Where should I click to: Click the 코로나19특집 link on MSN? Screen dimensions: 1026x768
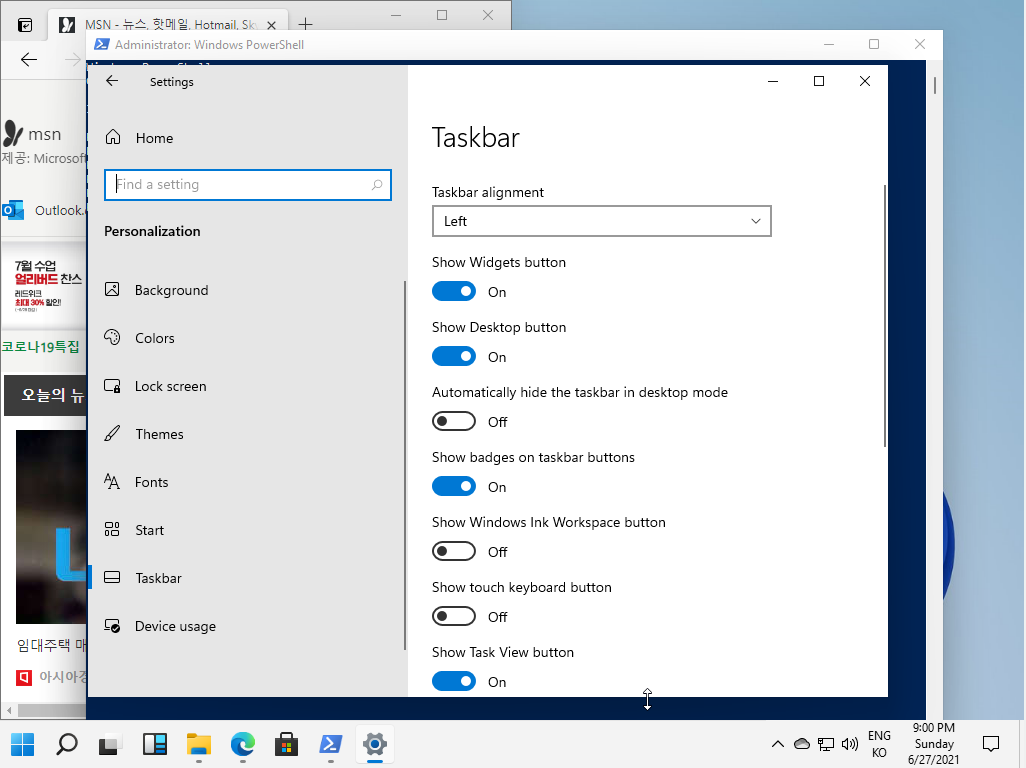(x=41, y=347)
